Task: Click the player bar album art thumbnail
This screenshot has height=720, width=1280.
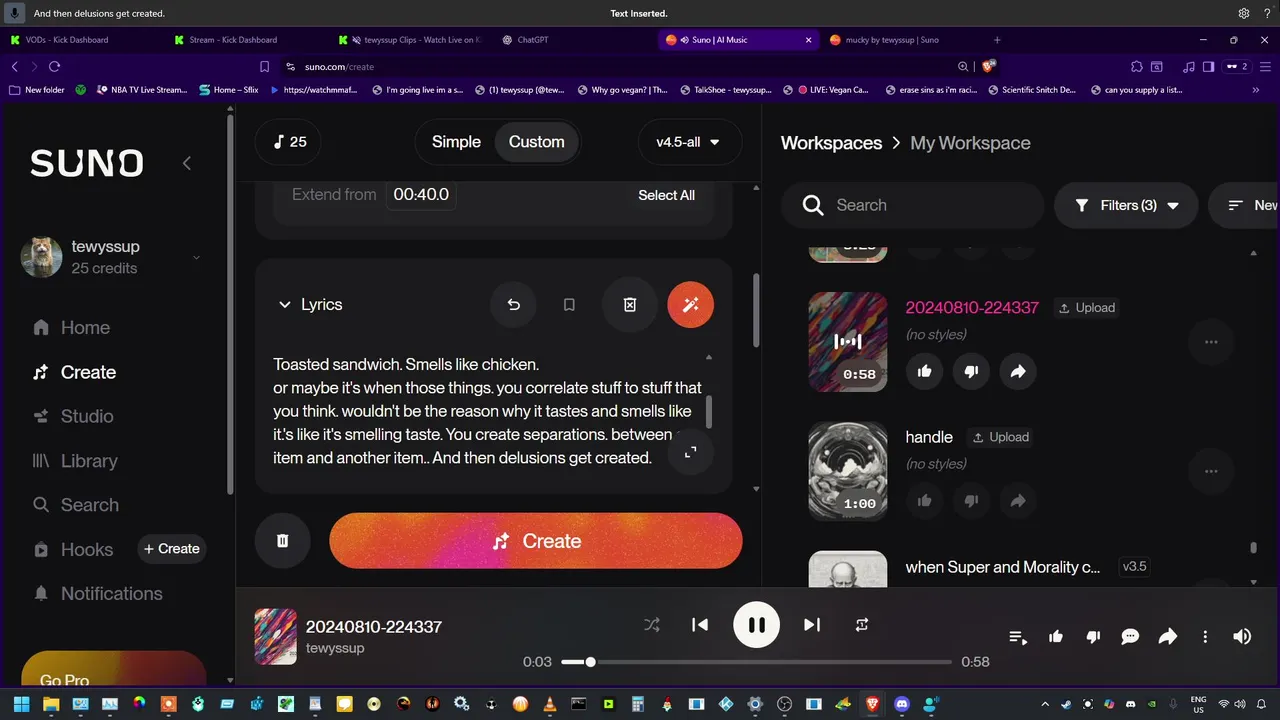Action: coord(276,637)
